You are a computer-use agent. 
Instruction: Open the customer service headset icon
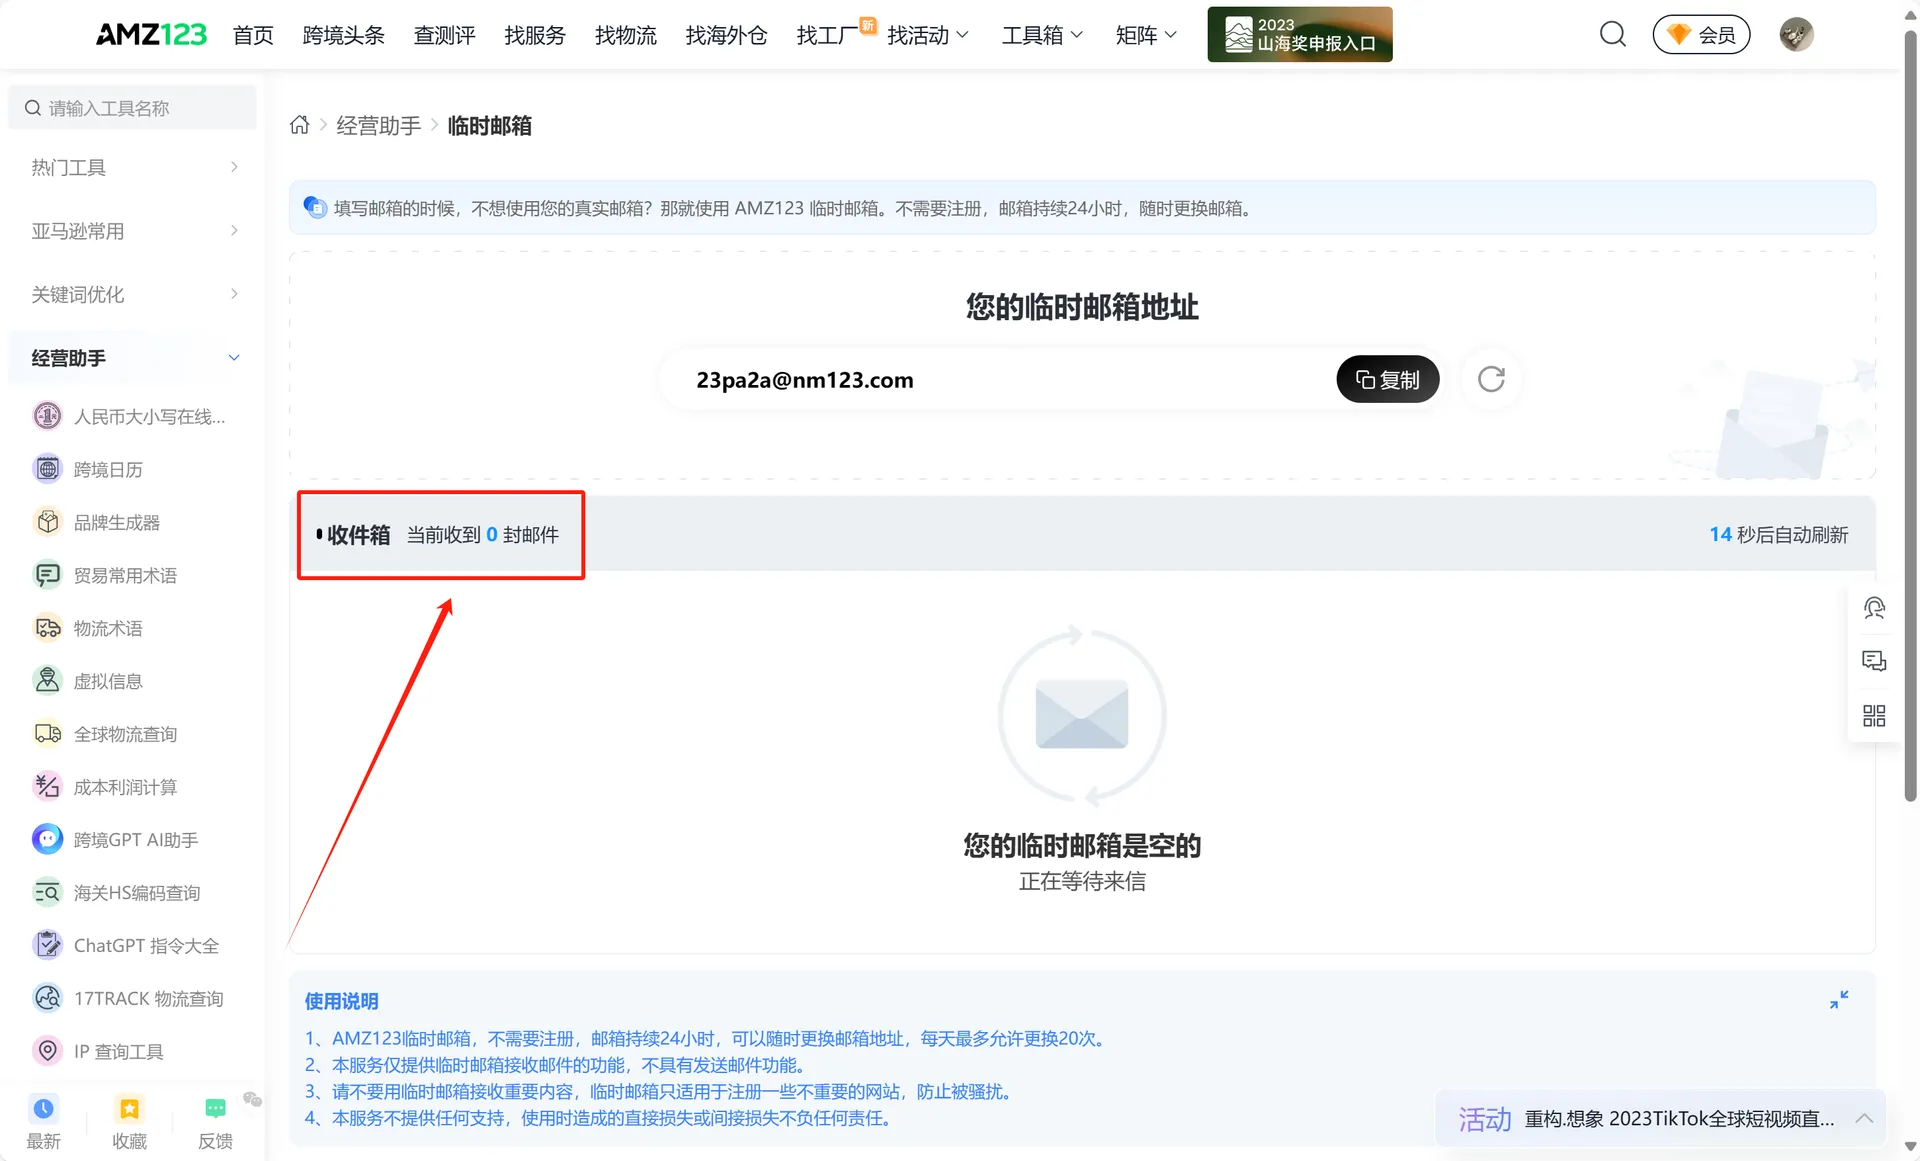(x=1874, y=608)
